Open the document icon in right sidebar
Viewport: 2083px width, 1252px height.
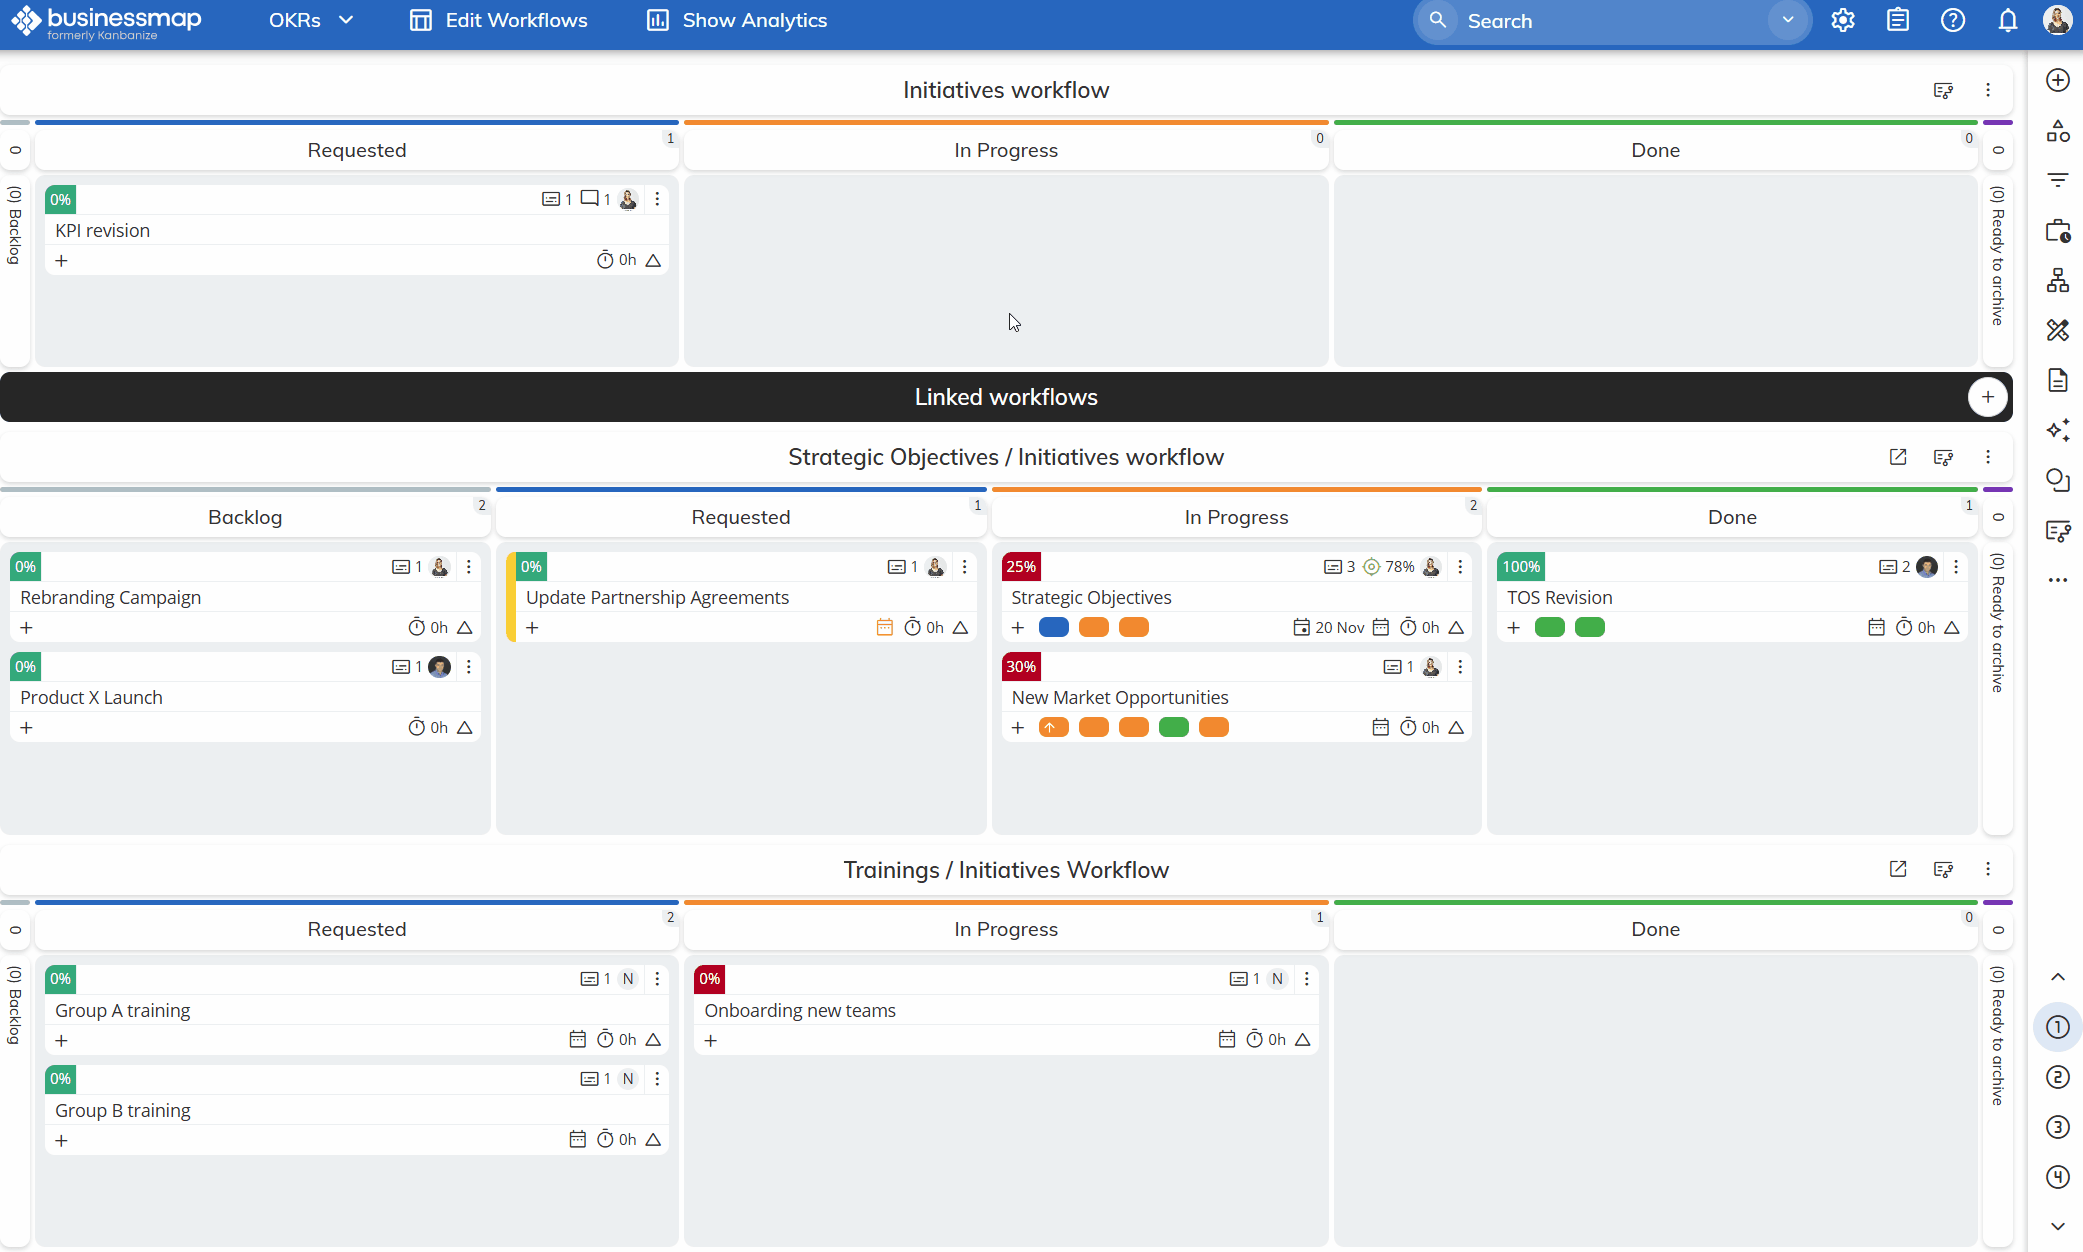pos(2057,380)
